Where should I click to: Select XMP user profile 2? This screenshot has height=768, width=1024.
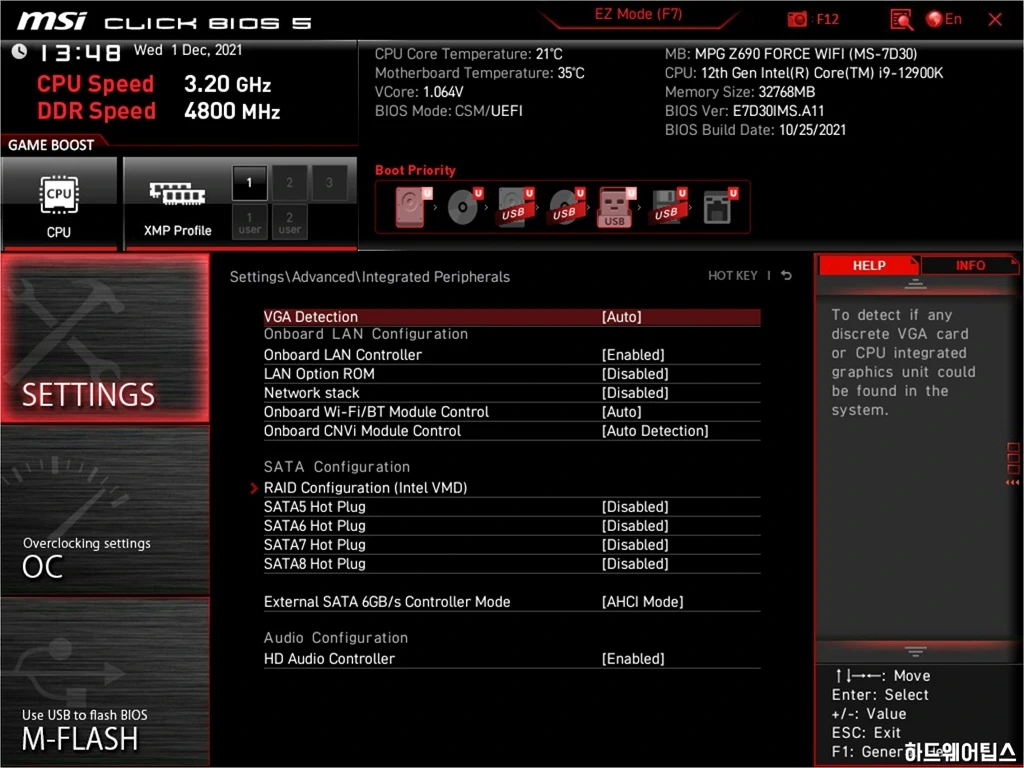pos(289,222)
